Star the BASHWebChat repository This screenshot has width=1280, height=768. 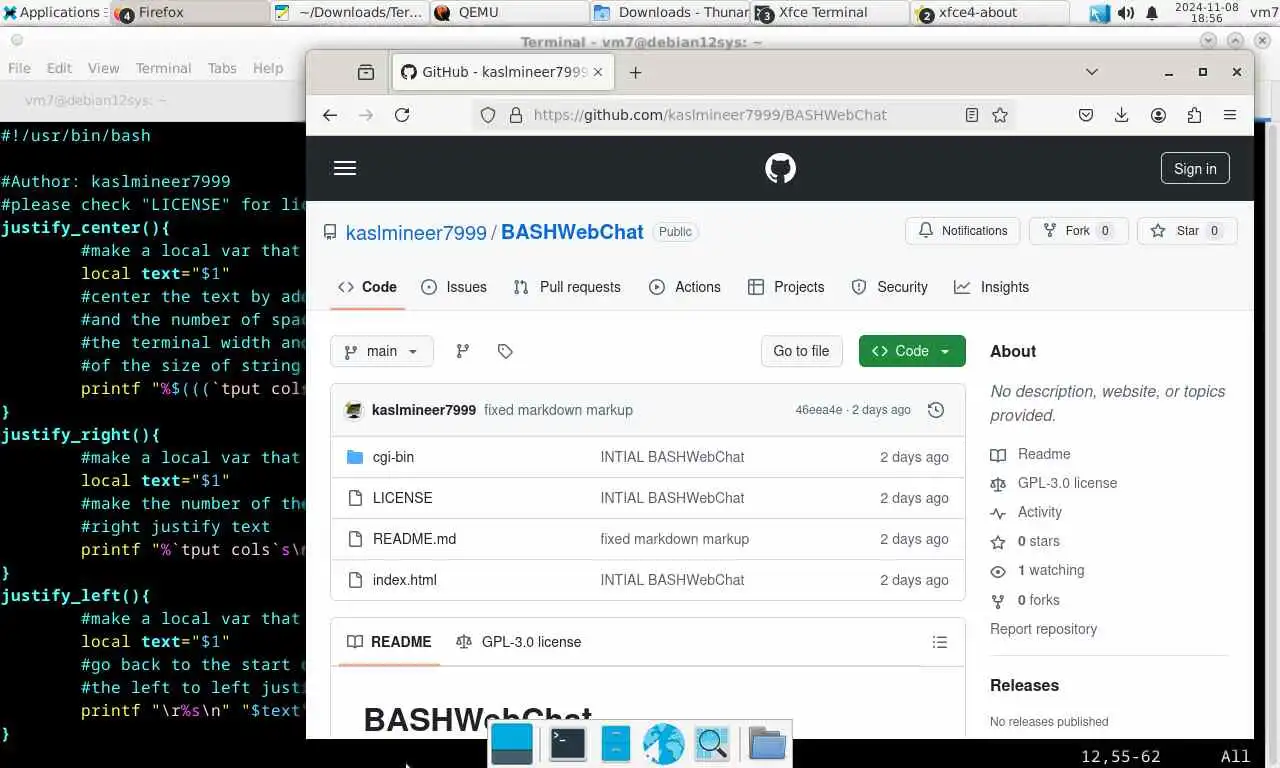tap(1187, 231)
